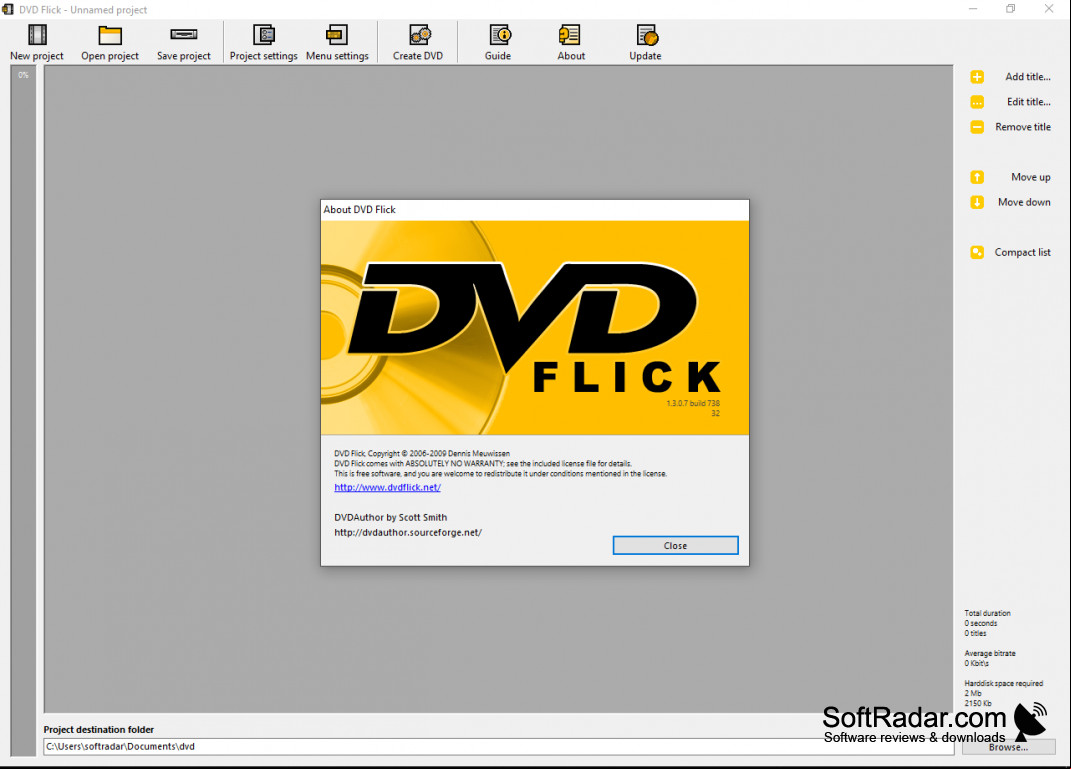This screenshot has height=769, width=1071.
Task: Click the 'Average bitrate' status text
Action: pos(990,654)
